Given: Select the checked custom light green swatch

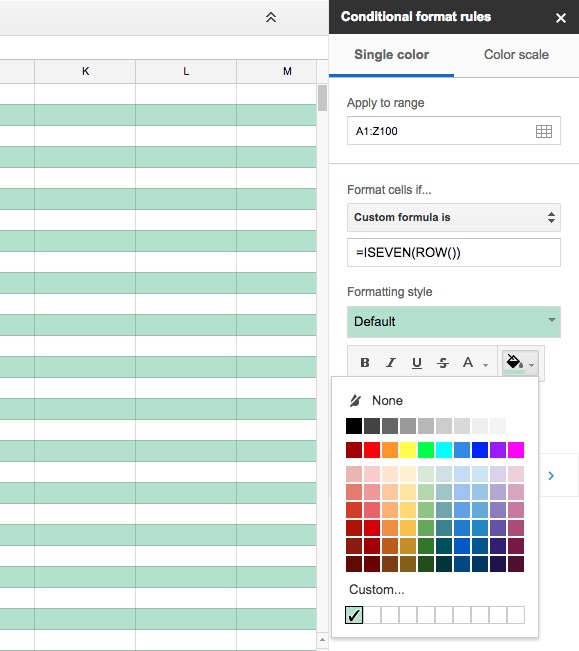Looking at the screenshot, I should pyautogui.click(x=354, y=615).
